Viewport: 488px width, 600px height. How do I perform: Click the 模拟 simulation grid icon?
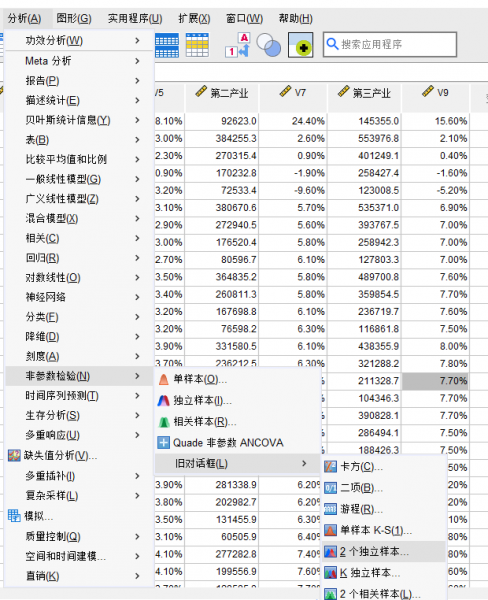coord(14,515)
